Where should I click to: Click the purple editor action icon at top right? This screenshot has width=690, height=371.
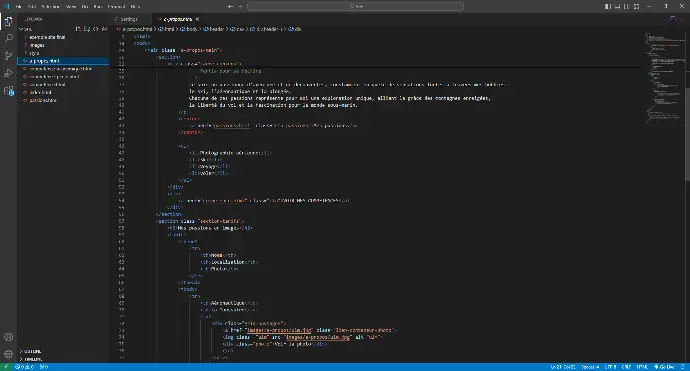[x=672, y=19]
